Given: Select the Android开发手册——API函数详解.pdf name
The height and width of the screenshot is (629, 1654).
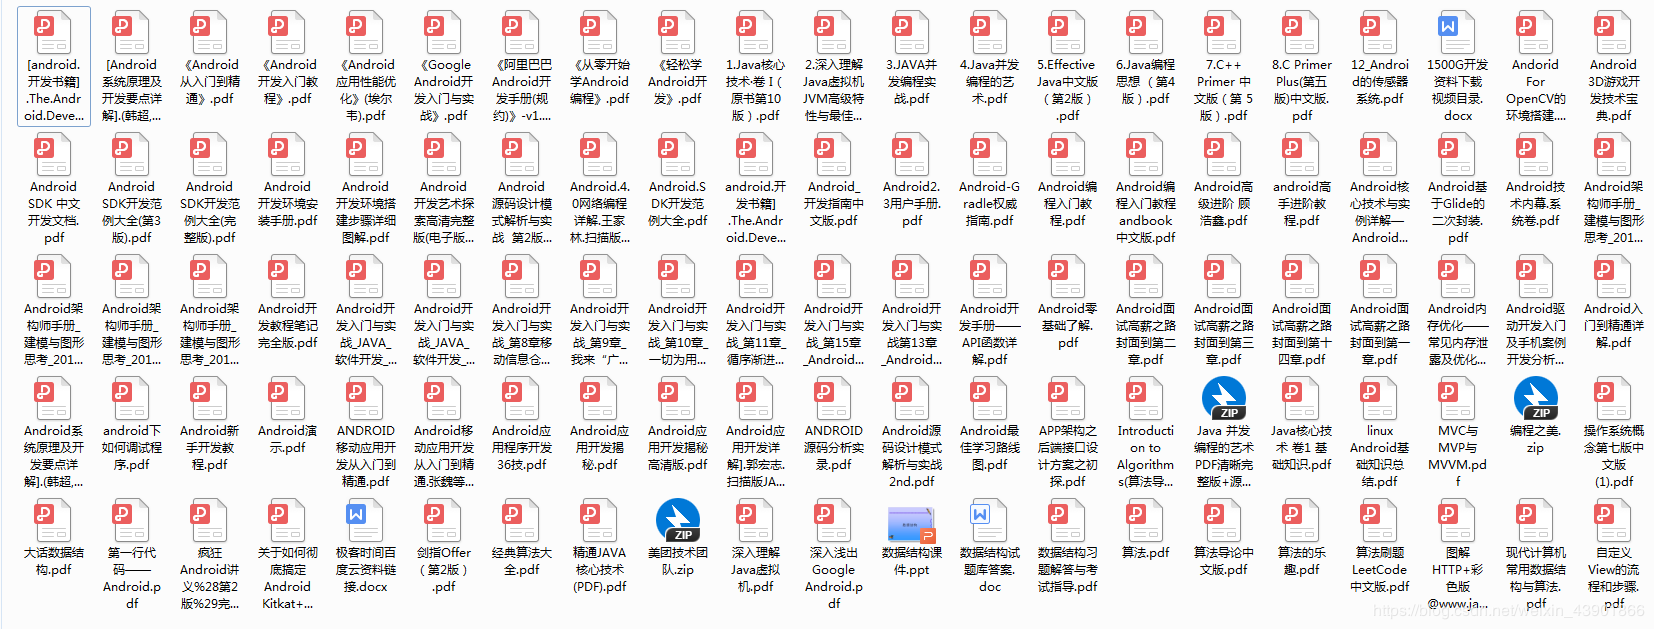Looking at the screenshot, I should 990,334.
